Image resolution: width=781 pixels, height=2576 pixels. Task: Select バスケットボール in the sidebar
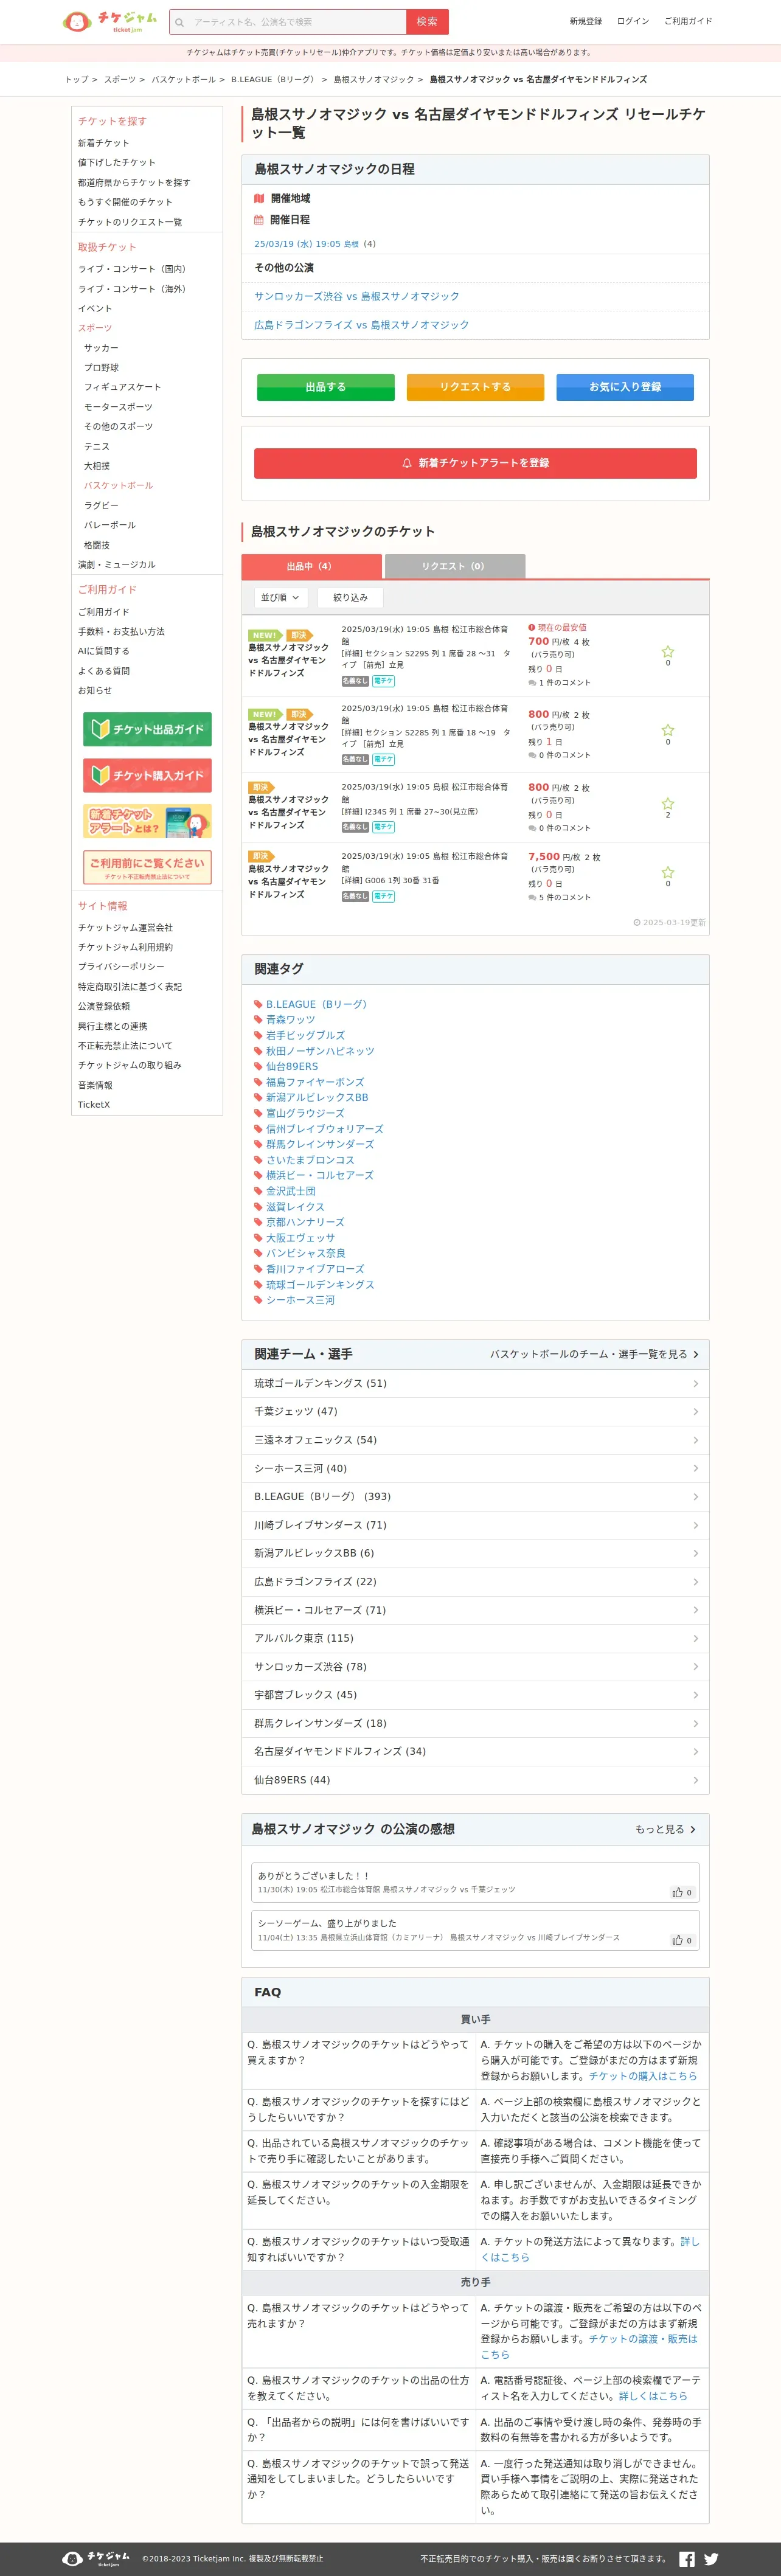(x=118, y=485)
